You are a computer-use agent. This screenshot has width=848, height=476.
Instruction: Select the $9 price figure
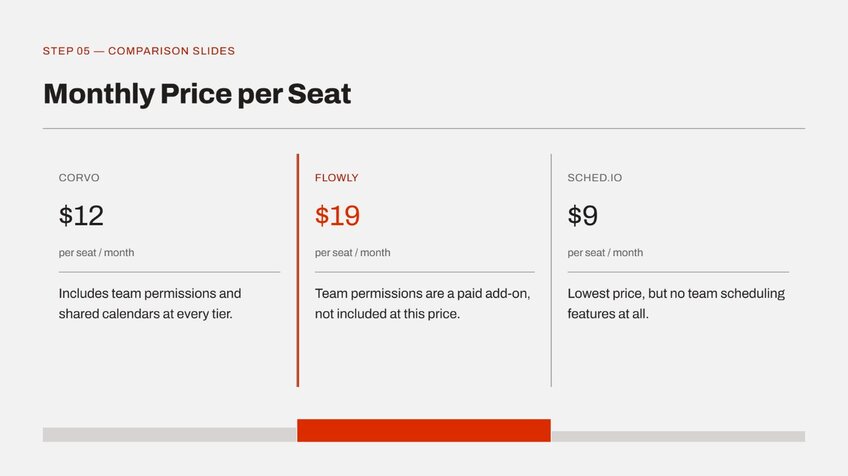coord(582,215)
